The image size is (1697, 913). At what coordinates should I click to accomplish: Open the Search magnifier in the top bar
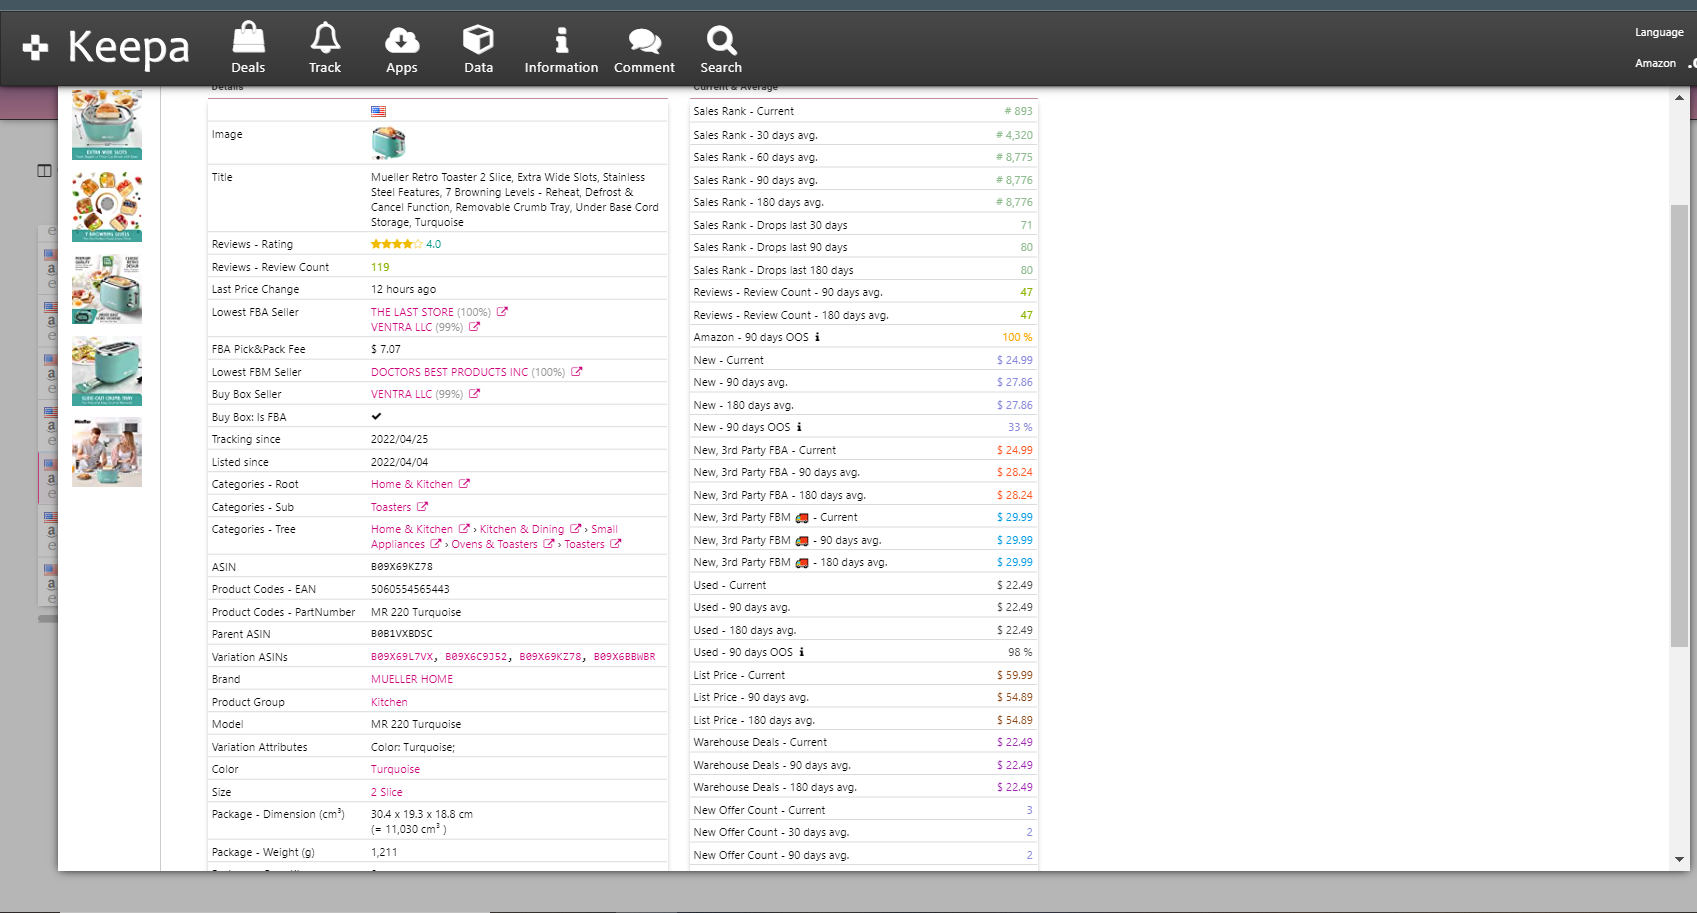(x=721, y=49)
